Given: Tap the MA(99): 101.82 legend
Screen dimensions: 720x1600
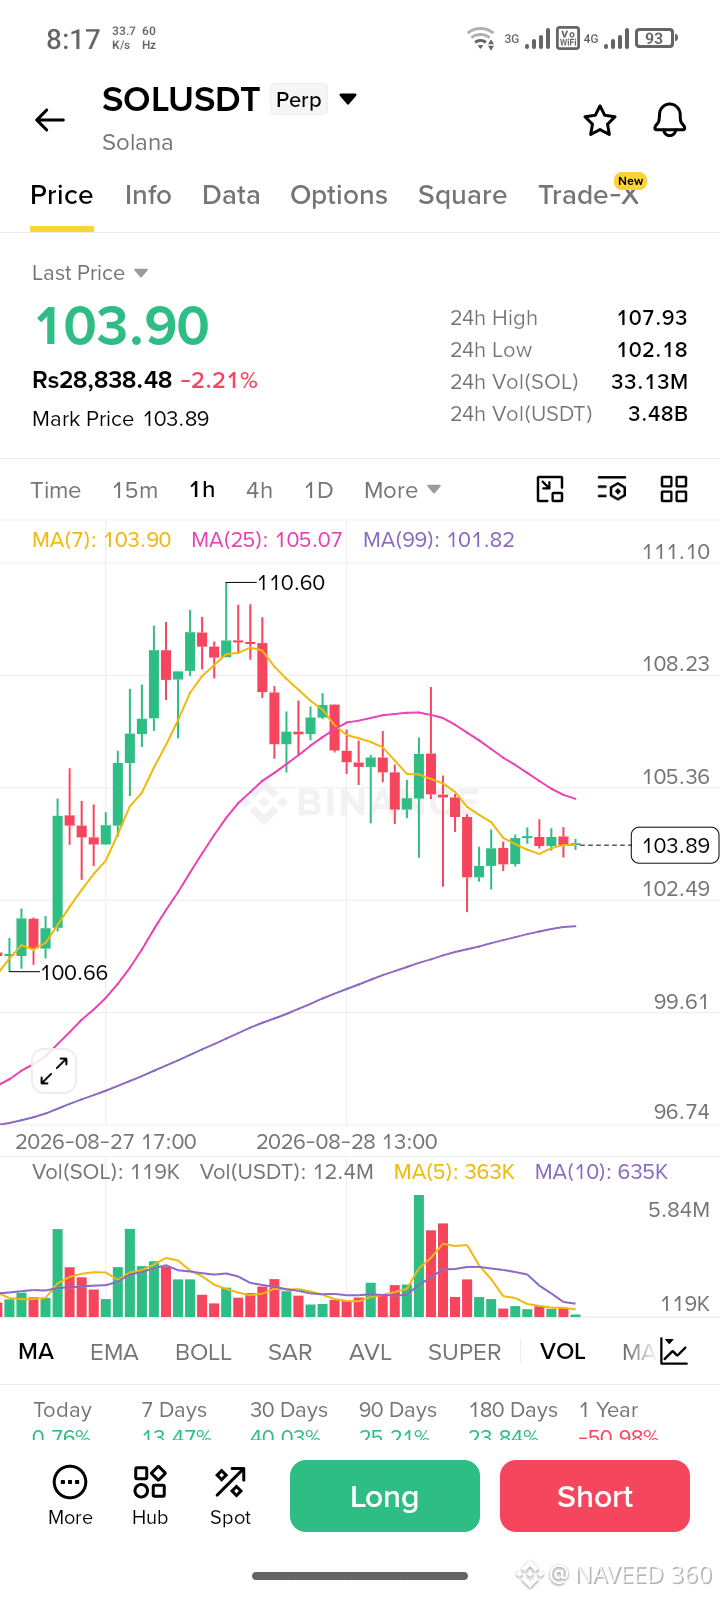Looking at the screenshot, I should [439, 540].
